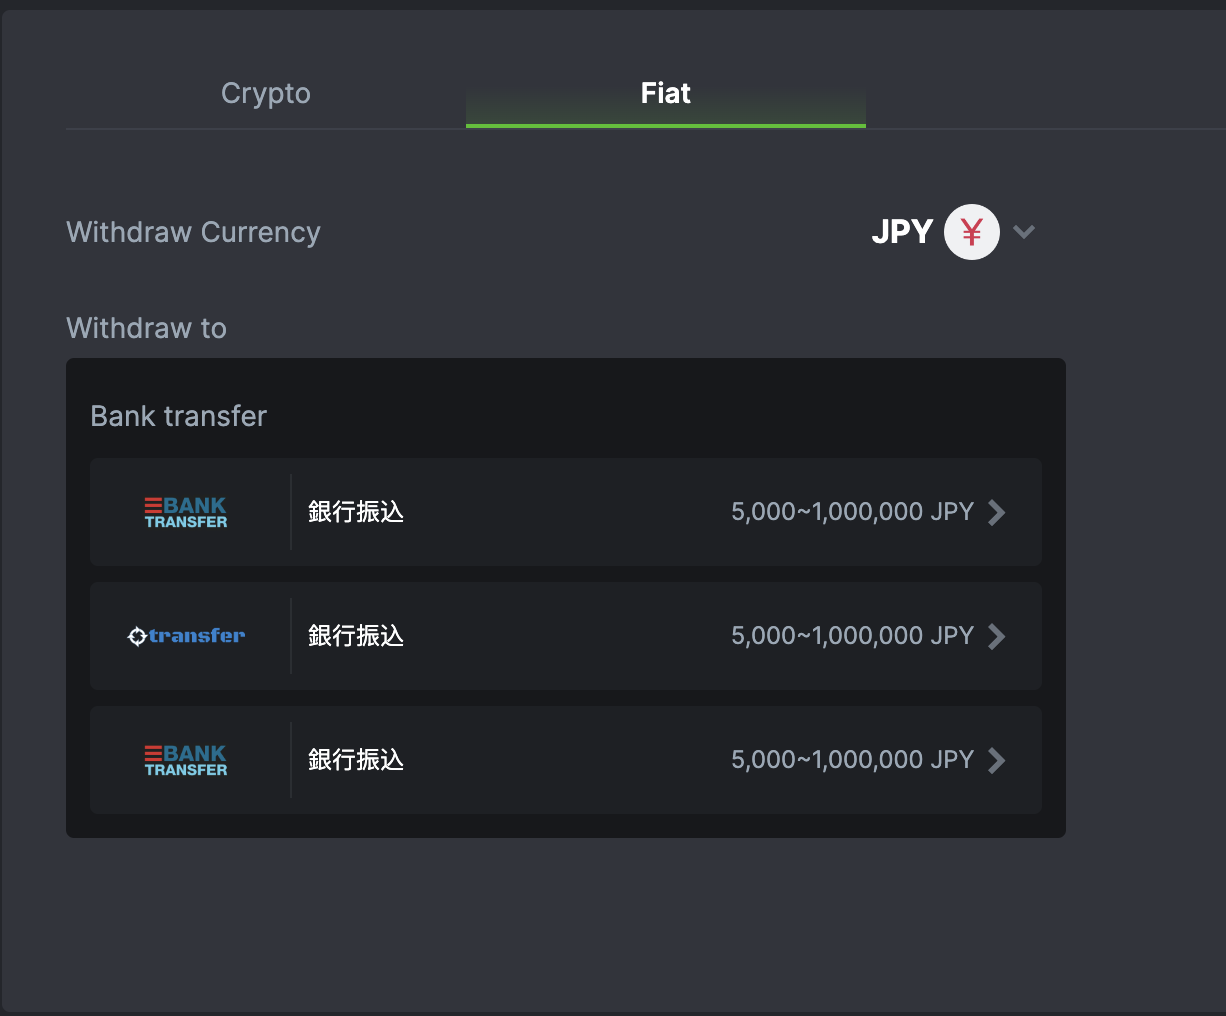The width and height of the screenshot is (1226, 1016).
Task: Click the topmost BANK TRANSFER logo
Action: [186, 512]
